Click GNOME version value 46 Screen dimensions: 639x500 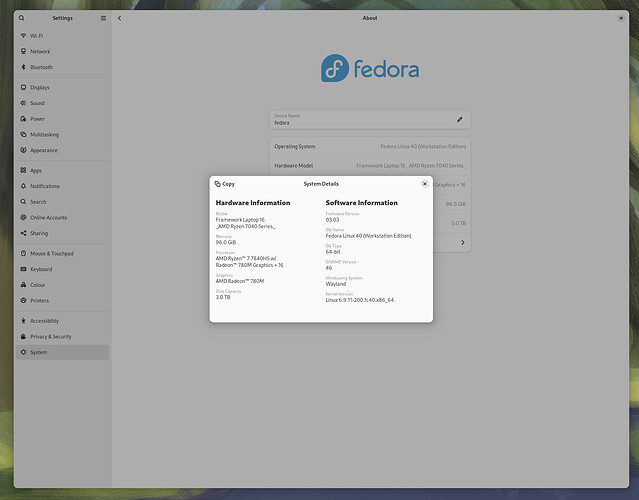pyautogui.click(x=329, y=268)
